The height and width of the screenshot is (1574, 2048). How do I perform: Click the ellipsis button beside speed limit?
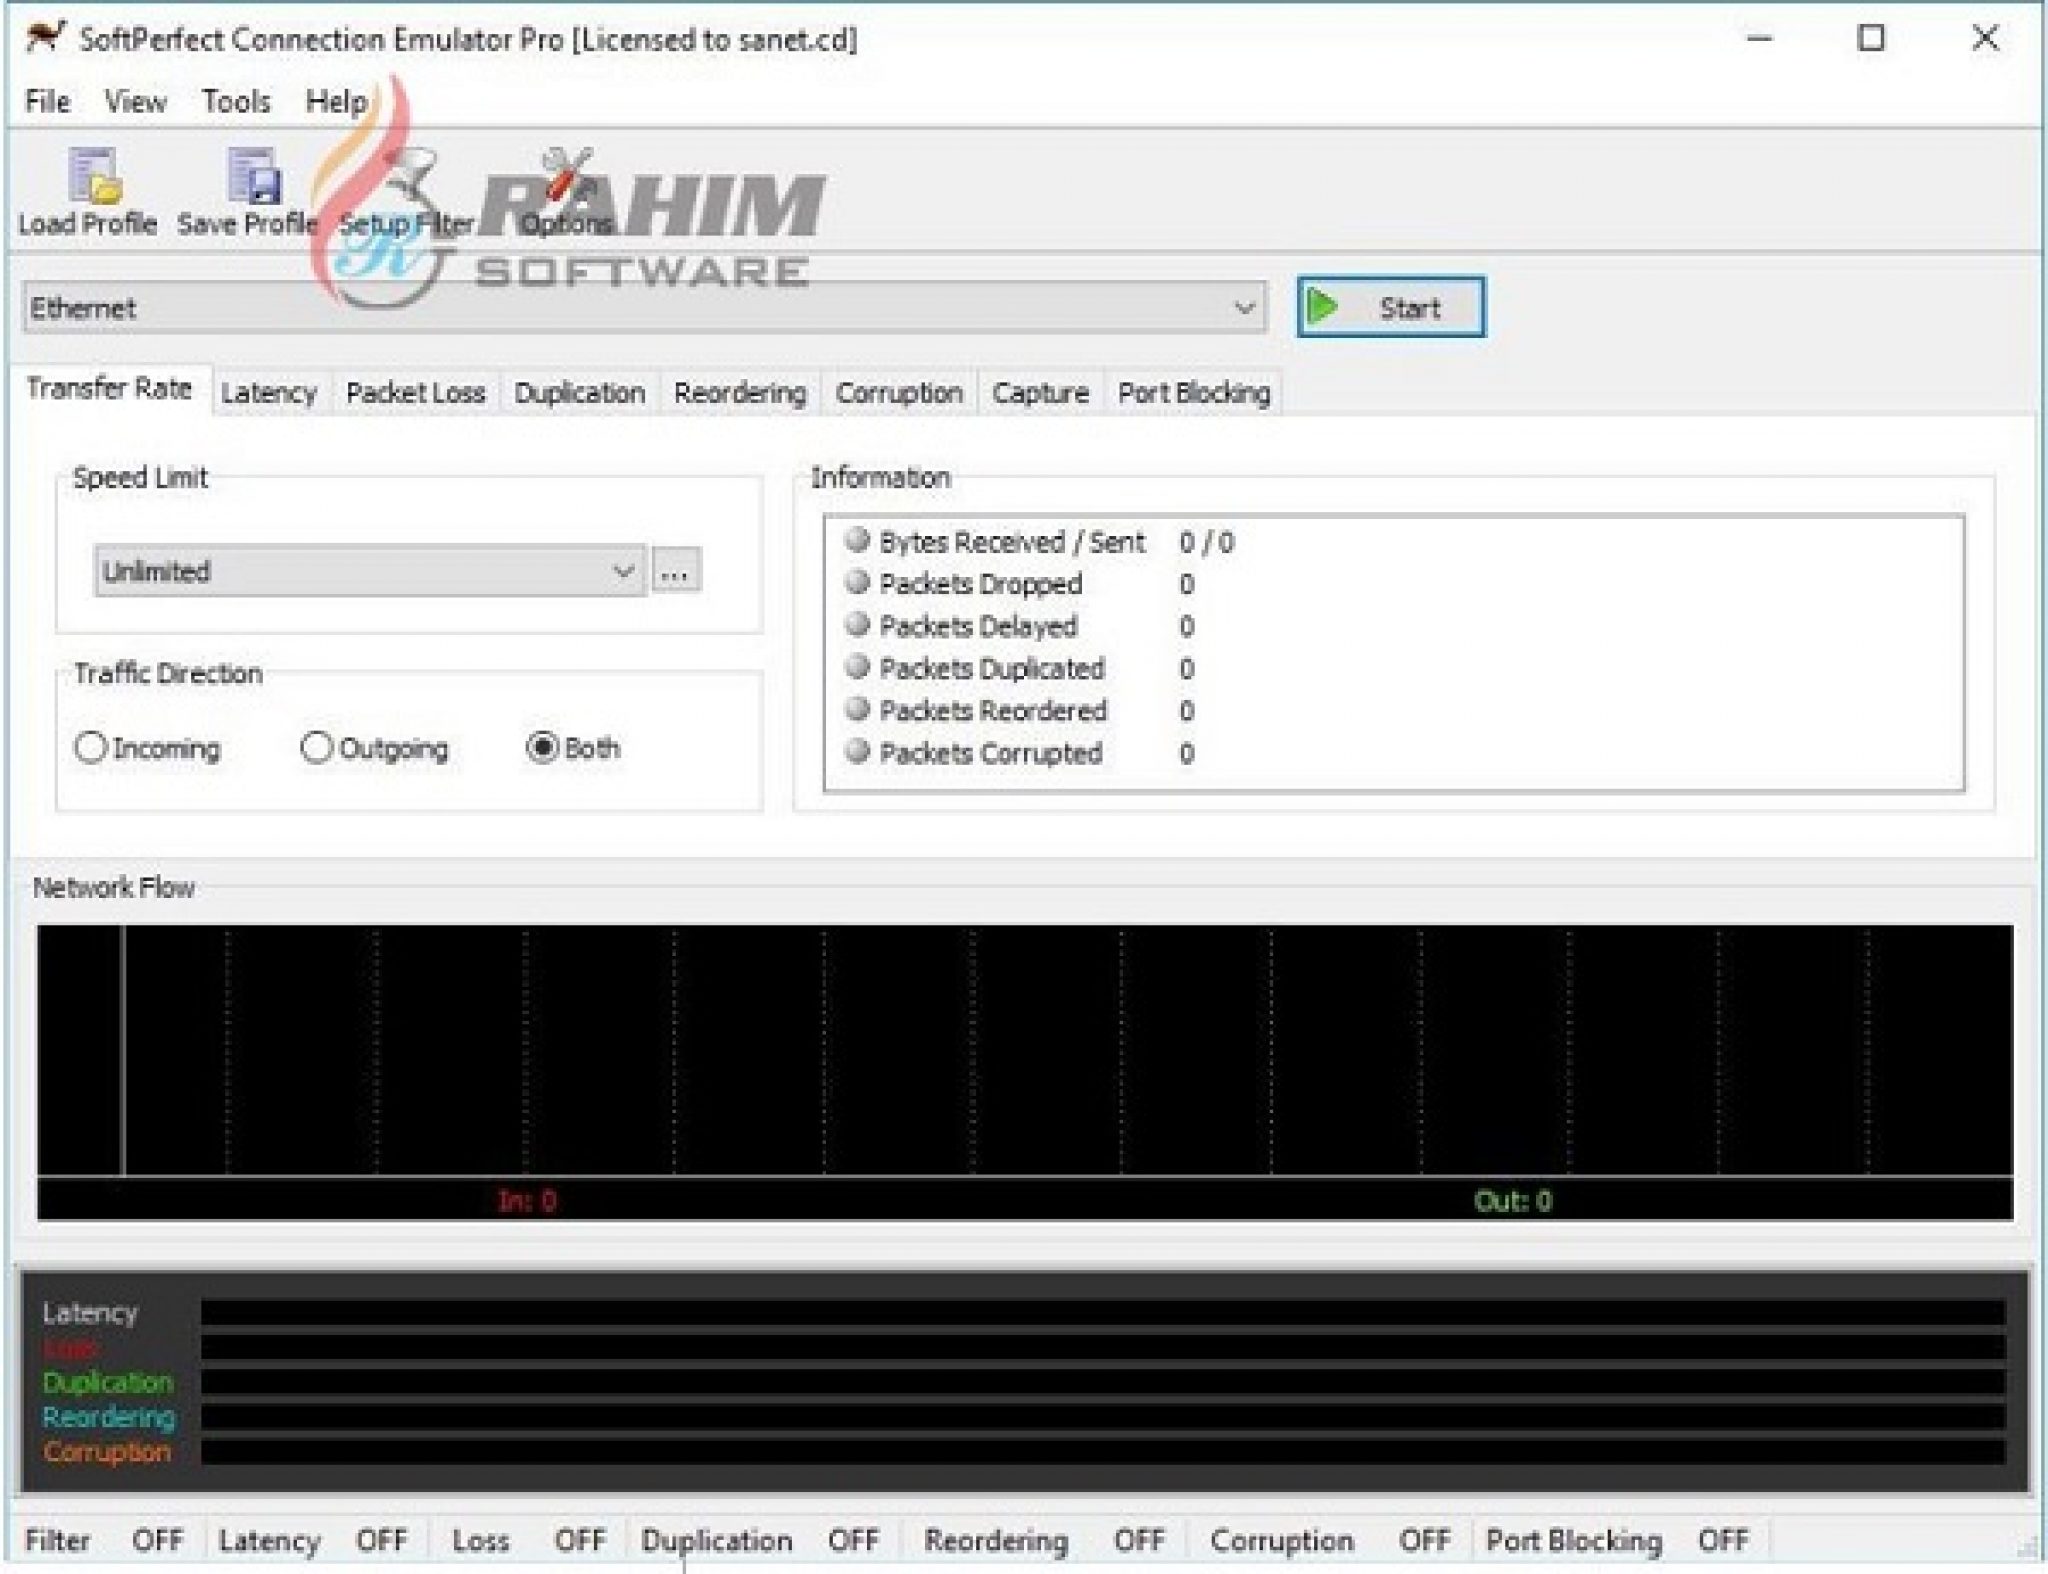(x=676, y=571)
